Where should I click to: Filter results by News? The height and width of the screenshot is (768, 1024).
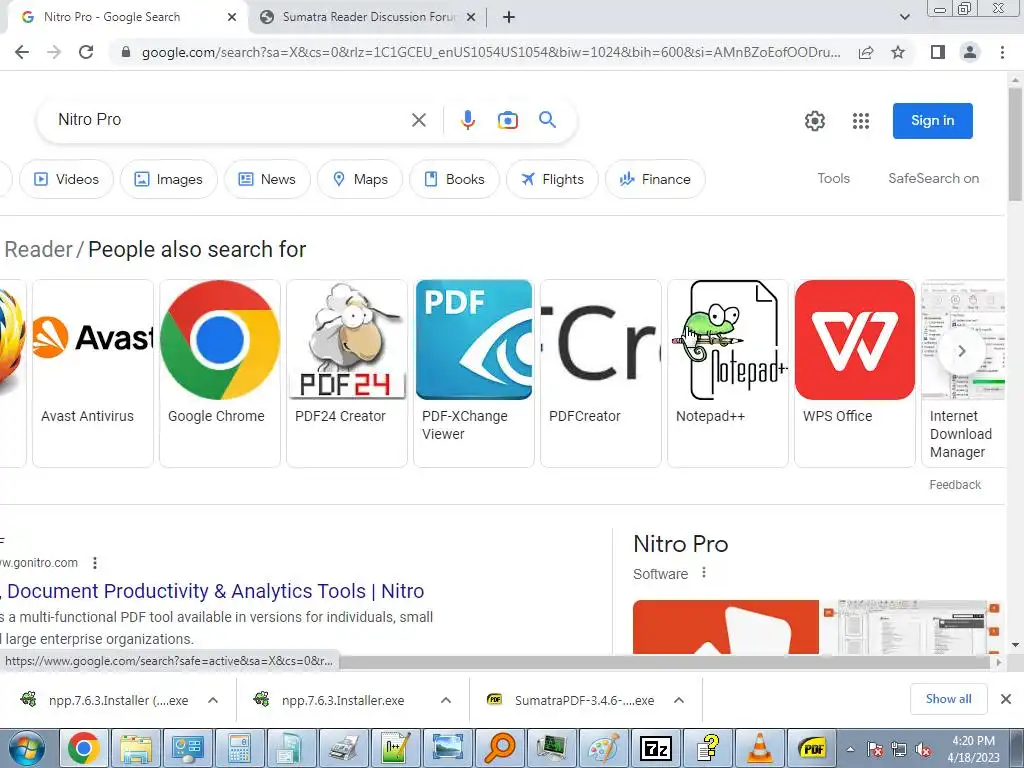pos(267,179)
